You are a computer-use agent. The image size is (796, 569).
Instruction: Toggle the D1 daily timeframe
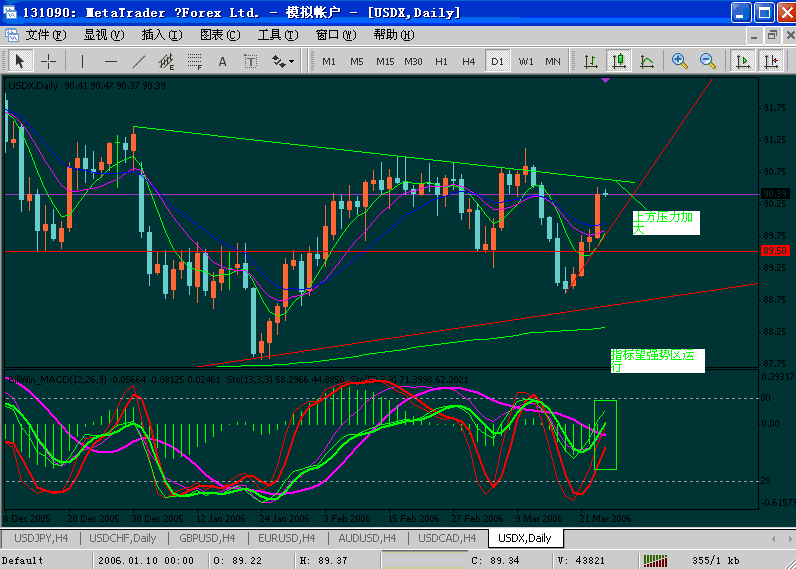coord(498,61)
